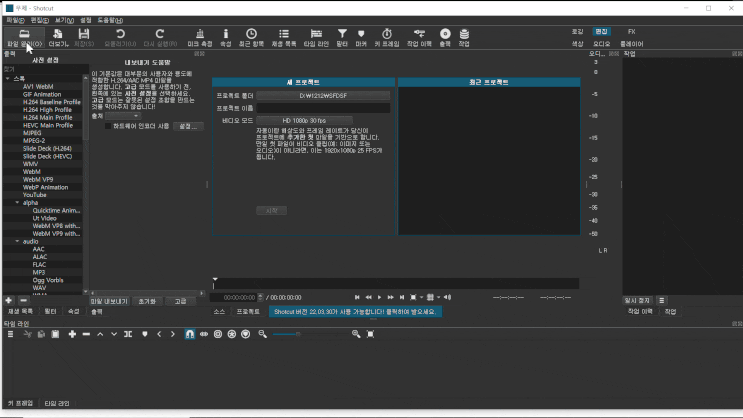Image resolution: width=743 pixels, height=418 pixels.
Task: Click the Remove preset minus button
Action: pos(23,300)
